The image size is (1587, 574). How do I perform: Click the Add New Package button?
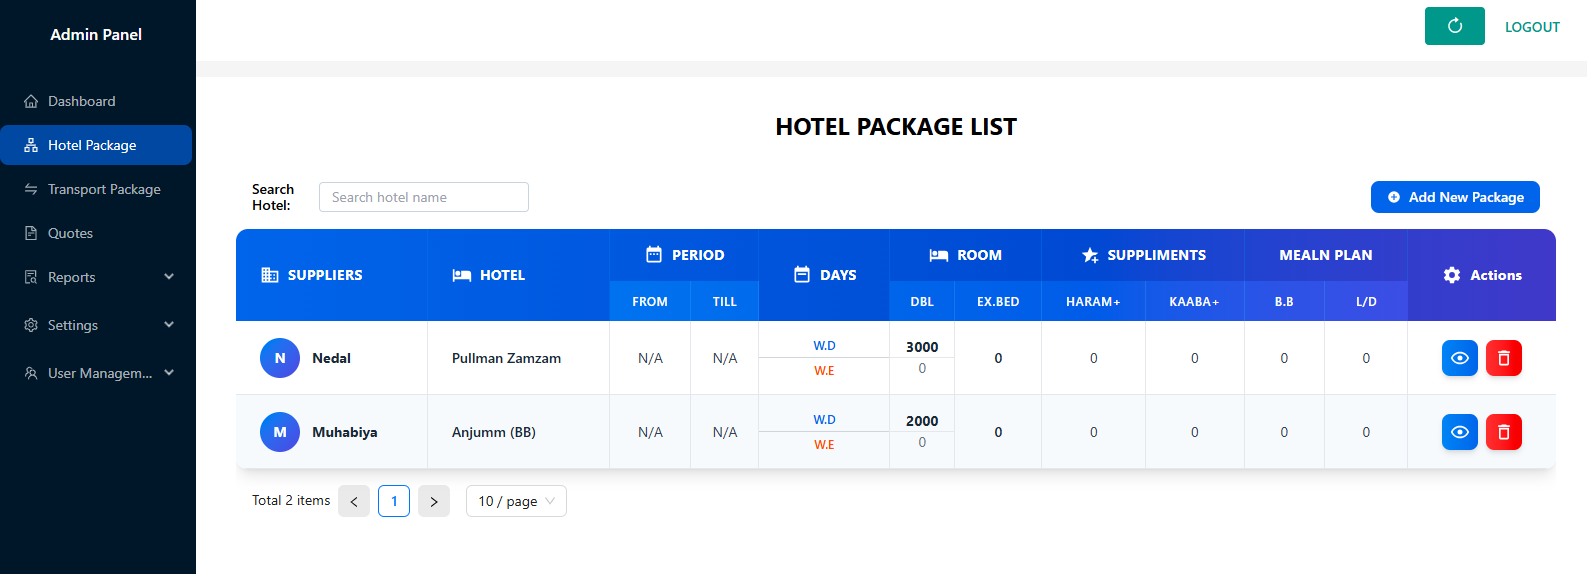pos(1455,197)
